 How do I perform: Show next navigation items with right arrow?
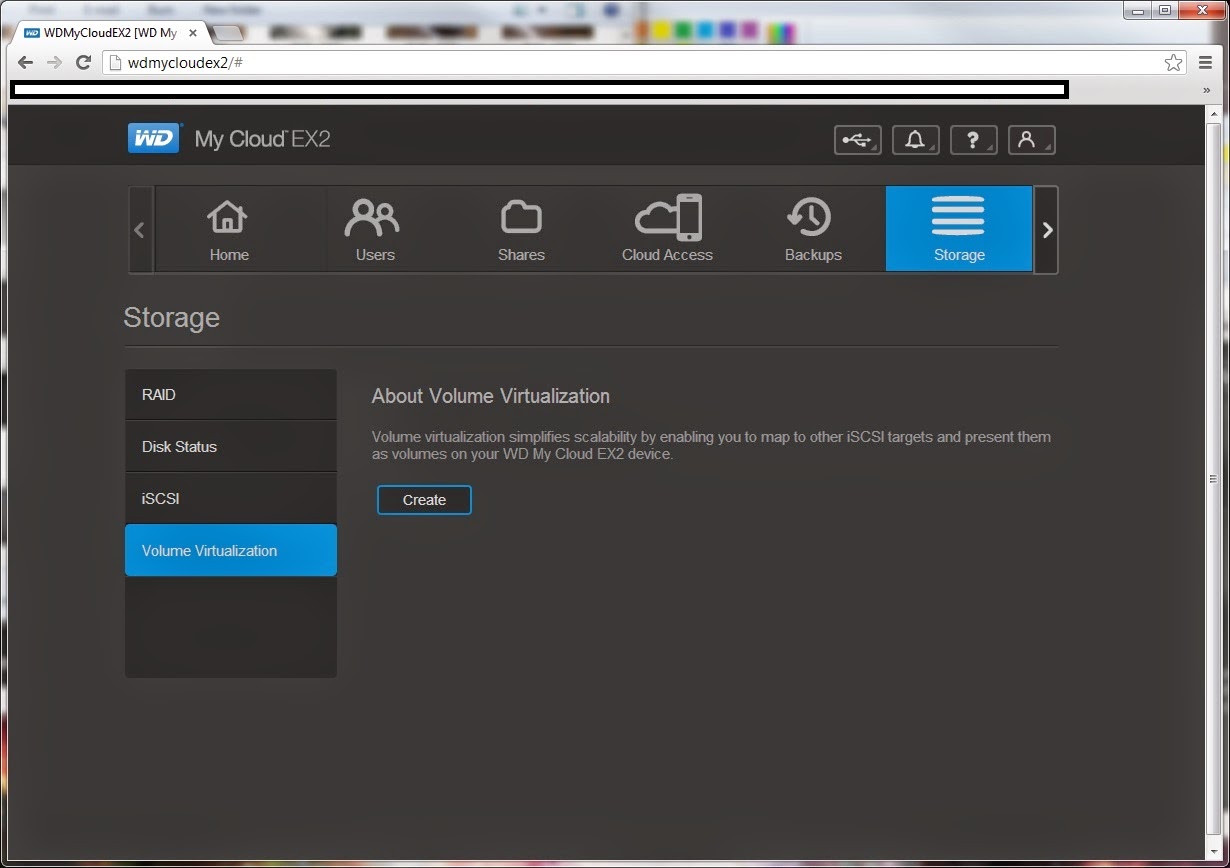[1046, 230]
